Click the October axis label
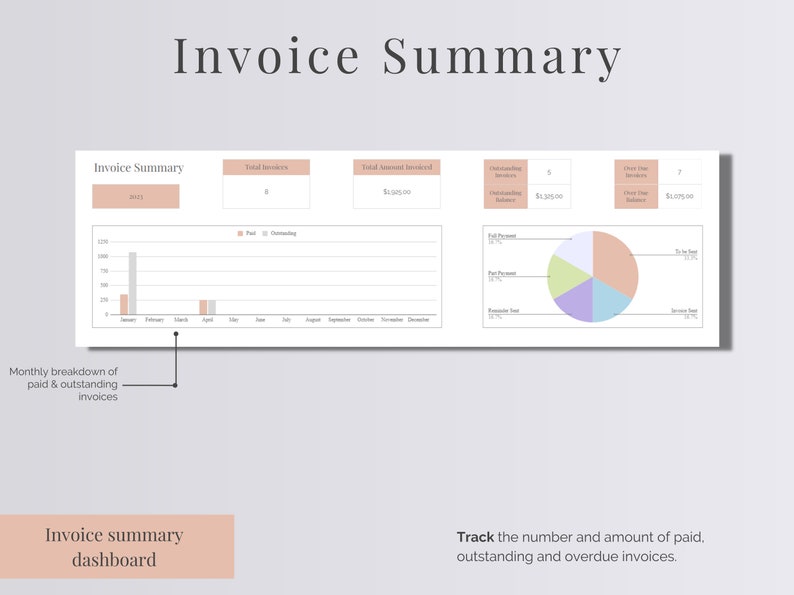 tap(366, 320)
